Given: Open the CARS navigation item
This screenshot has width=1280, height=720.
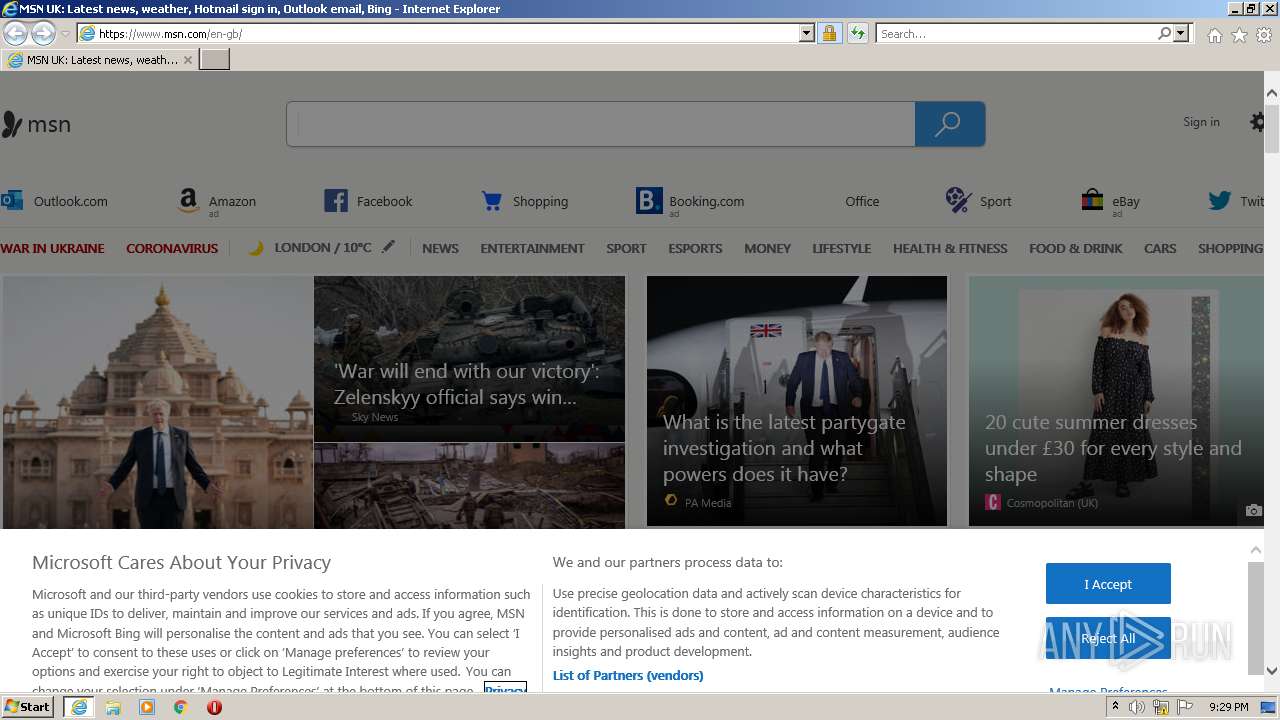Looking at the screenshot, I should pyautogui.click(x=1160, y=248).
